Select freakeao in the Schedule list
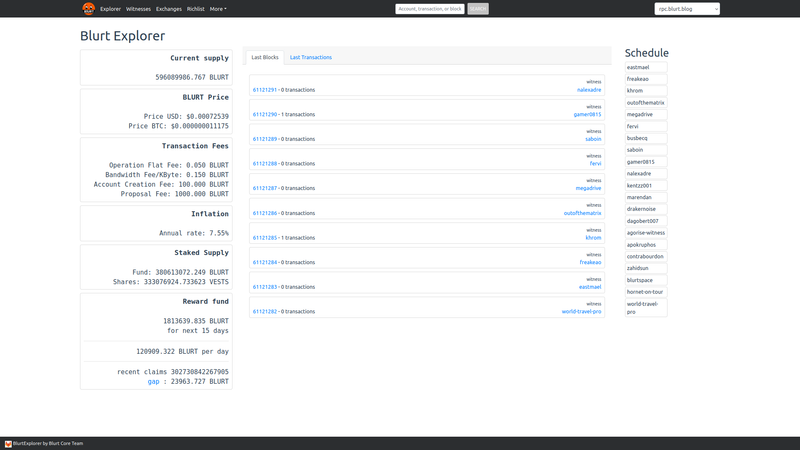Viewport: 800px width, 450px height. pyautogui.click(x=646, y=79)
